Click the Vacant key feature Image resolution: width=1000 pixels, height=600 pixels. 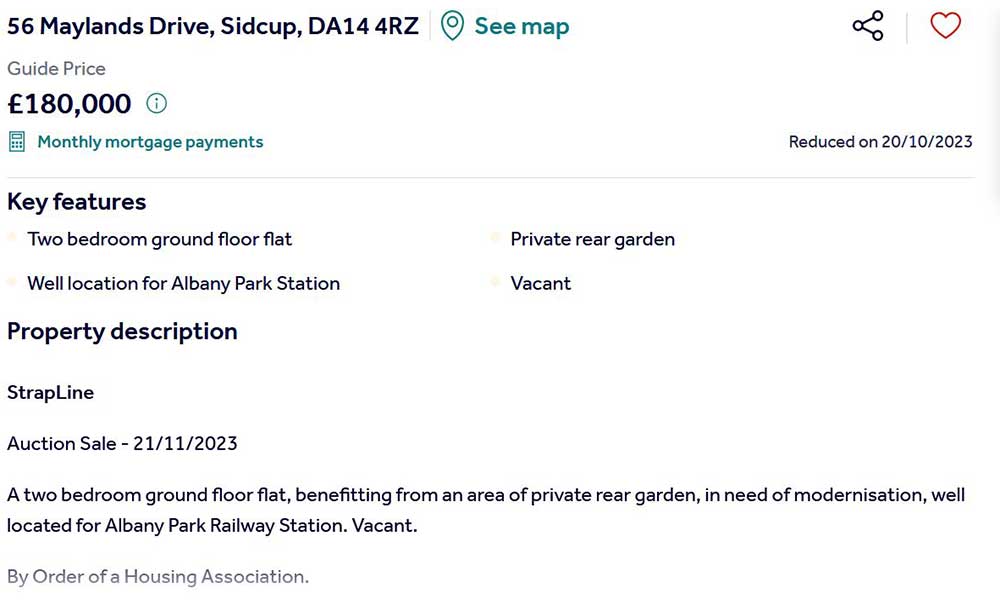pos(540,283)
